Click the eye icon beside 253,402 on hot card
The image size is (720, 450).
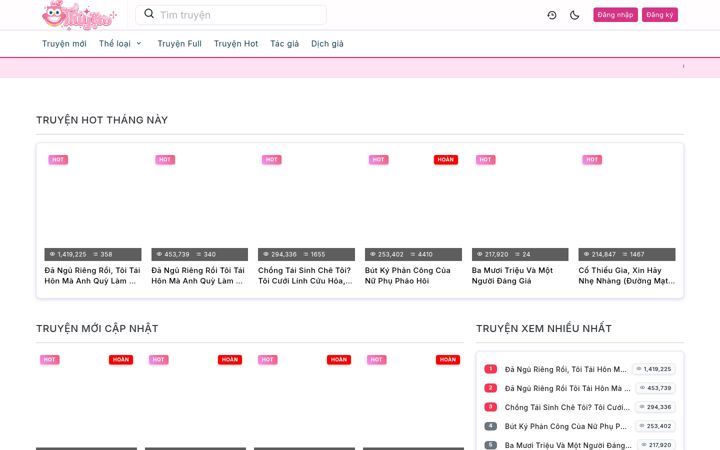tap(372, 254)
